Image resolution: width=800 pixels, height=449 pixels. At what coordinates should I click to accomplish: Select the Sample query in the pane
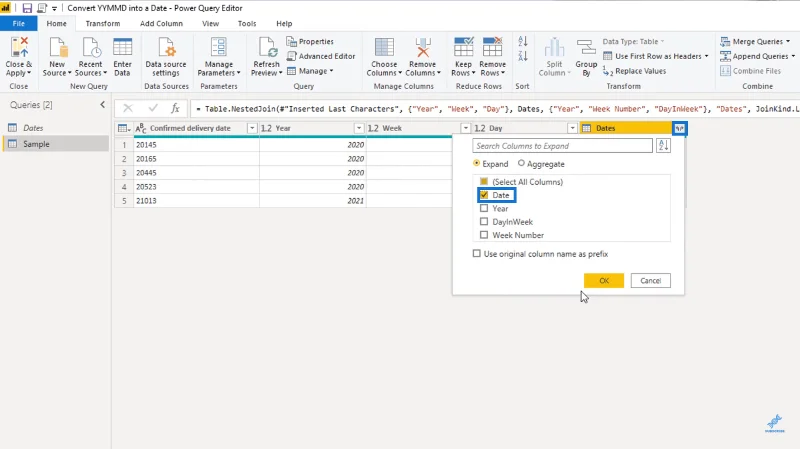point(56,144)
